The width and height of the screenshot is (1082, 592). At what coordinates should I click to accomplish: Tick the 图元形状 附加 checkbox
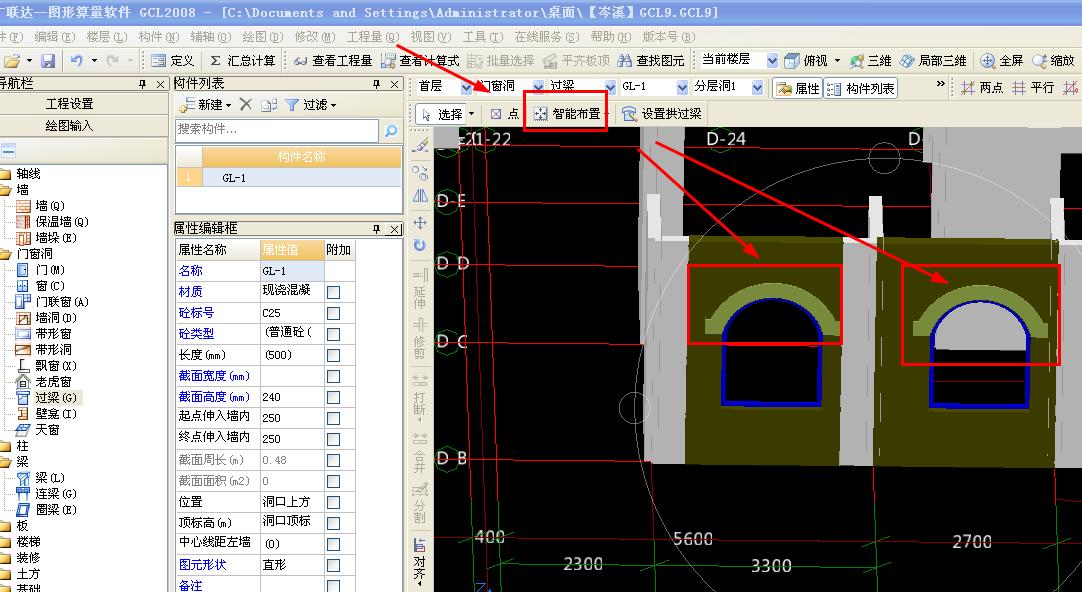coord(333,565)
